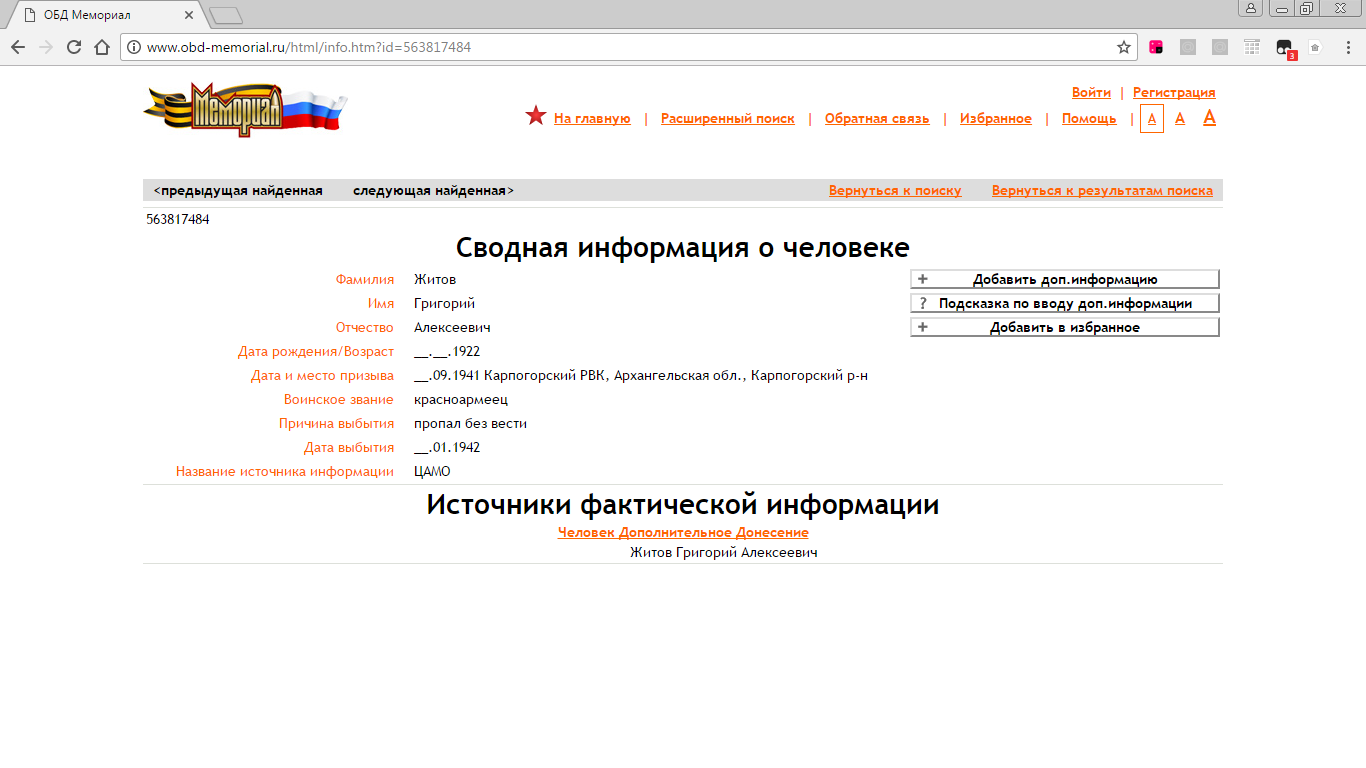Click the source value ЦАМО
Viewport: 1366px width, 768px height.
click(x=432, y=472)
